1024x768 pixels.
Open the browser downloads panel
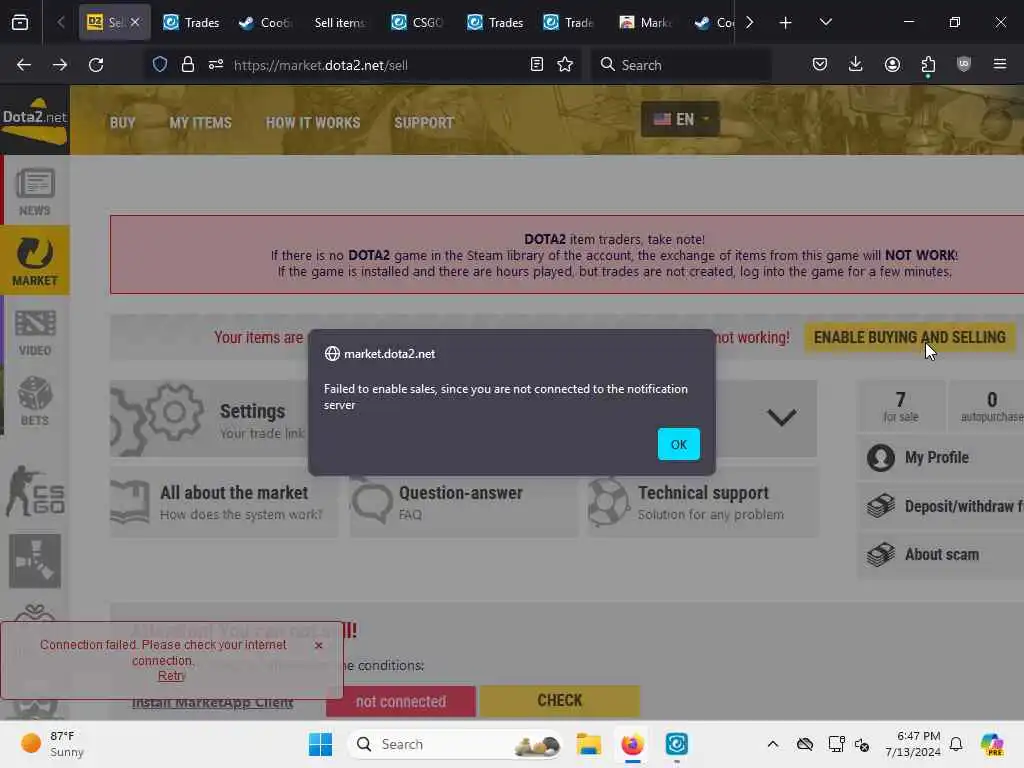[x=856, y=64]
